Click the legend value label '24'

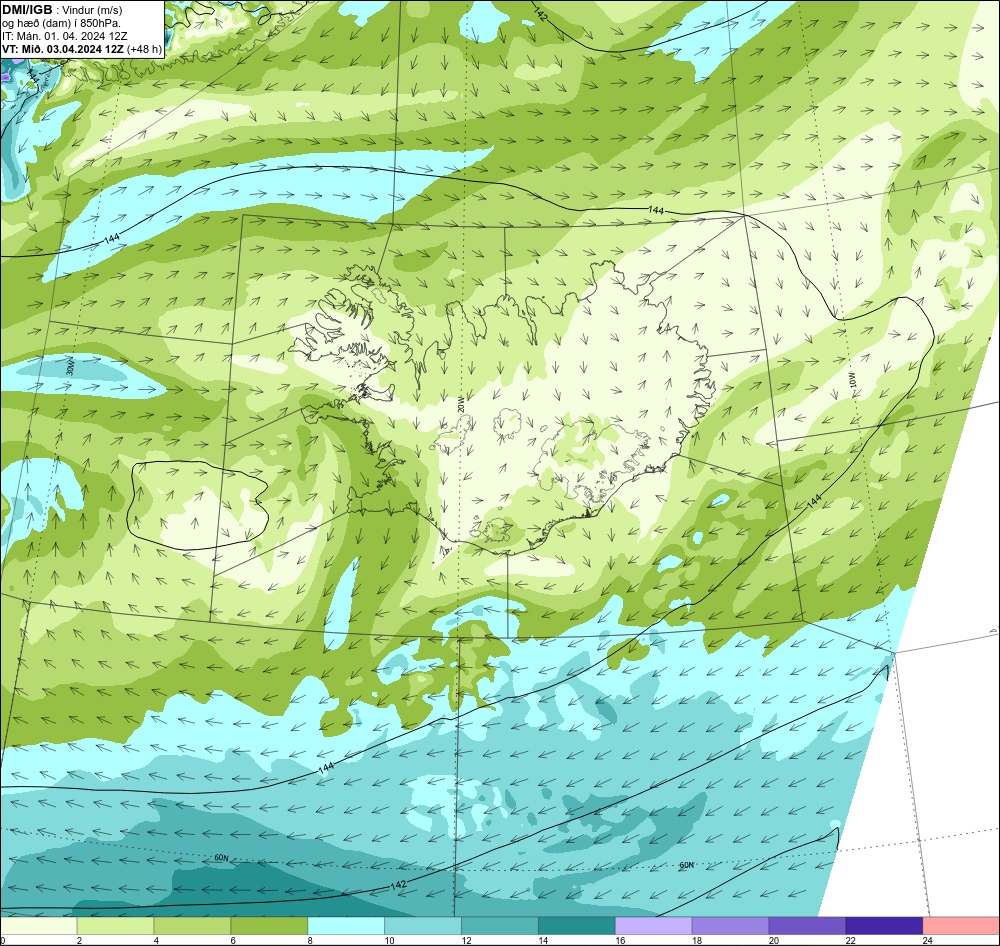tap(928, 940)
